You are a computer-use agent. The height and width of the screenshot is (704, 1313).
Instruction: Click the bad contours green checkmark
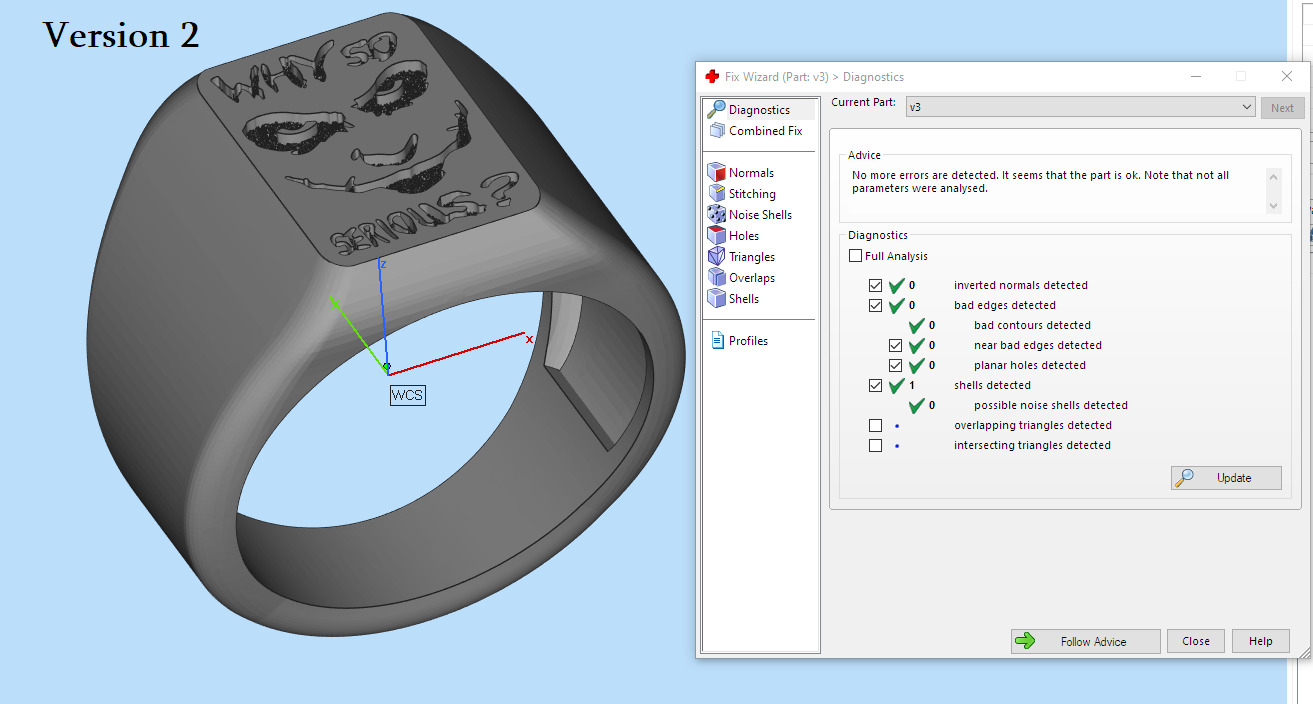pos(916,326)
